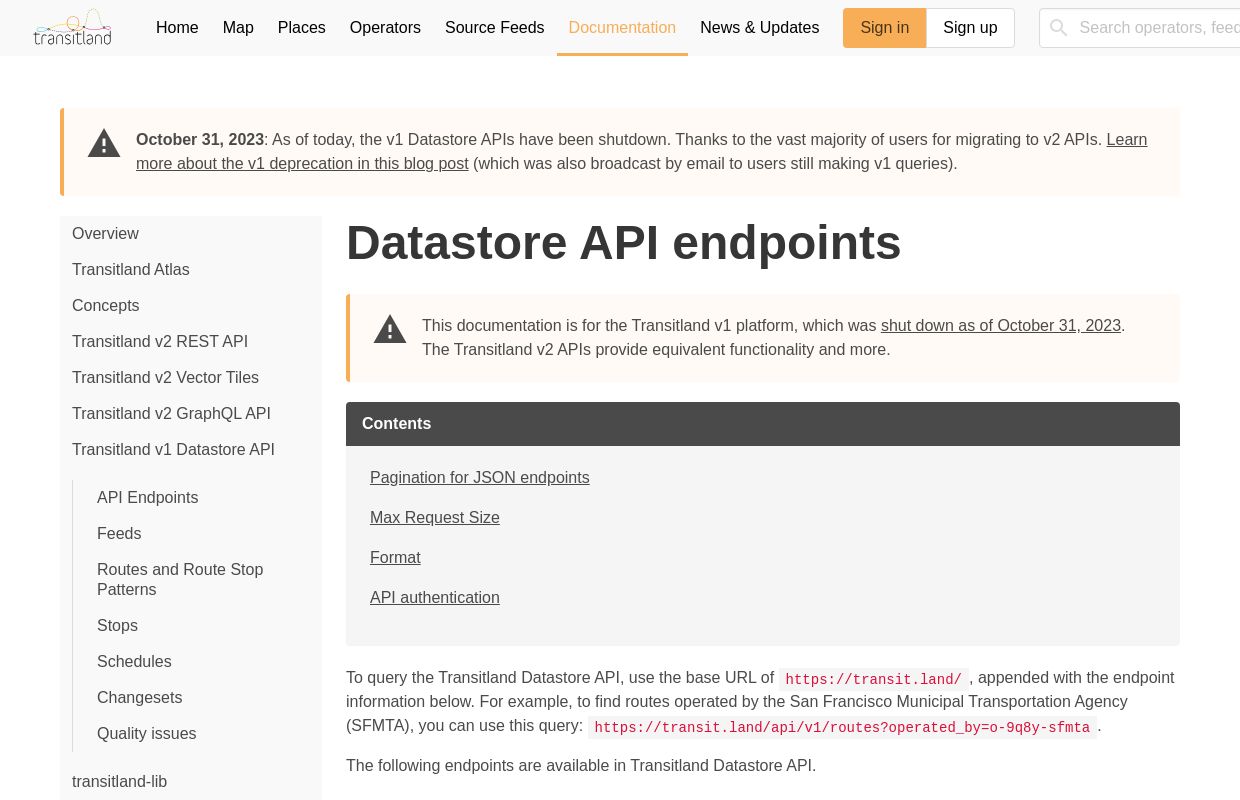The width and height of the screenshot is (1240, 800).
Task: Jump to Max Request Size section
Action: pos(434,518)
